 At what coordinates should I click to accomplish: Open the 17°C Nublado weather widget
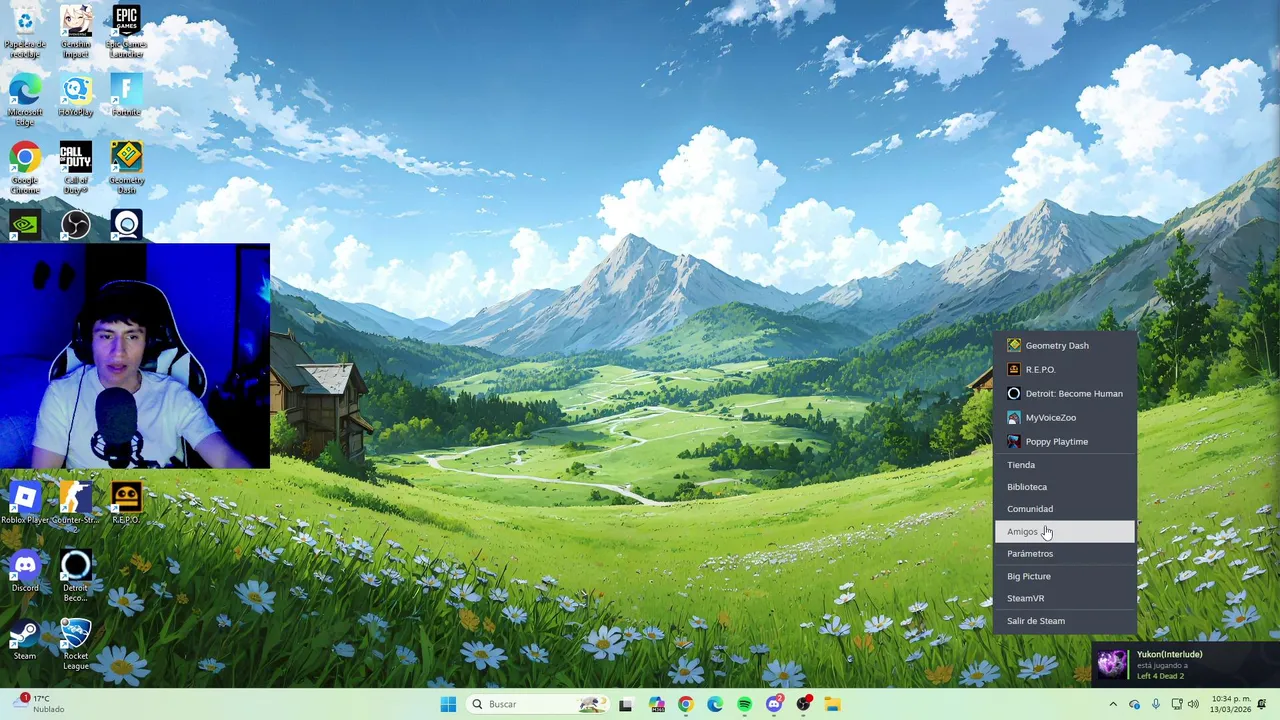40,704
